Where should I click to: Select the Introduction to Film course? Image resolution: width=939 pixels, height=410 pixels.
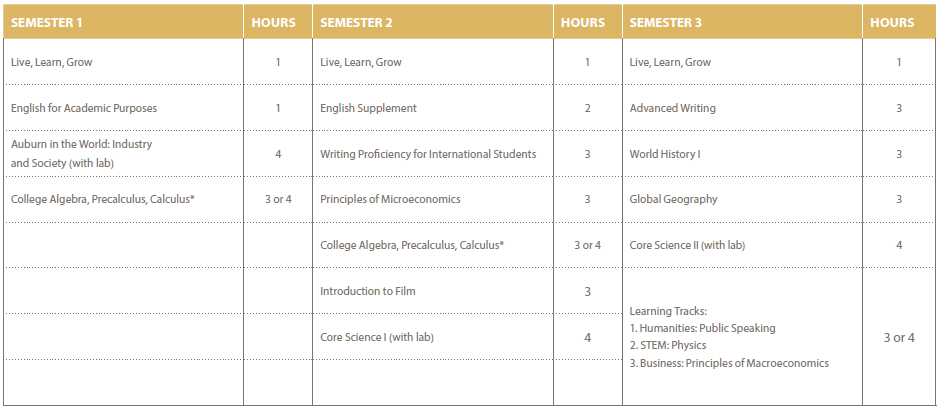(367, 291)
